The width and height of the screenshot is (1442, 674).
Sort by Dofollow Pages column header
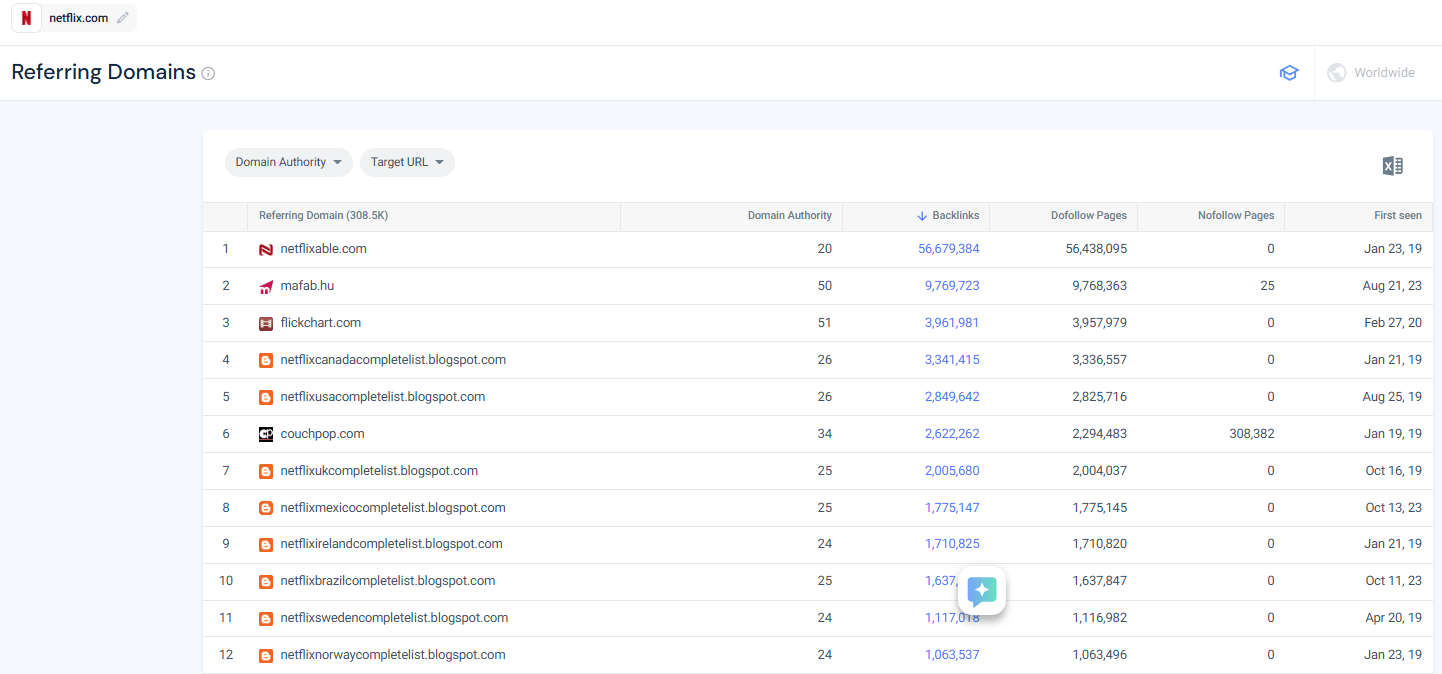[x=1089, y=216]
